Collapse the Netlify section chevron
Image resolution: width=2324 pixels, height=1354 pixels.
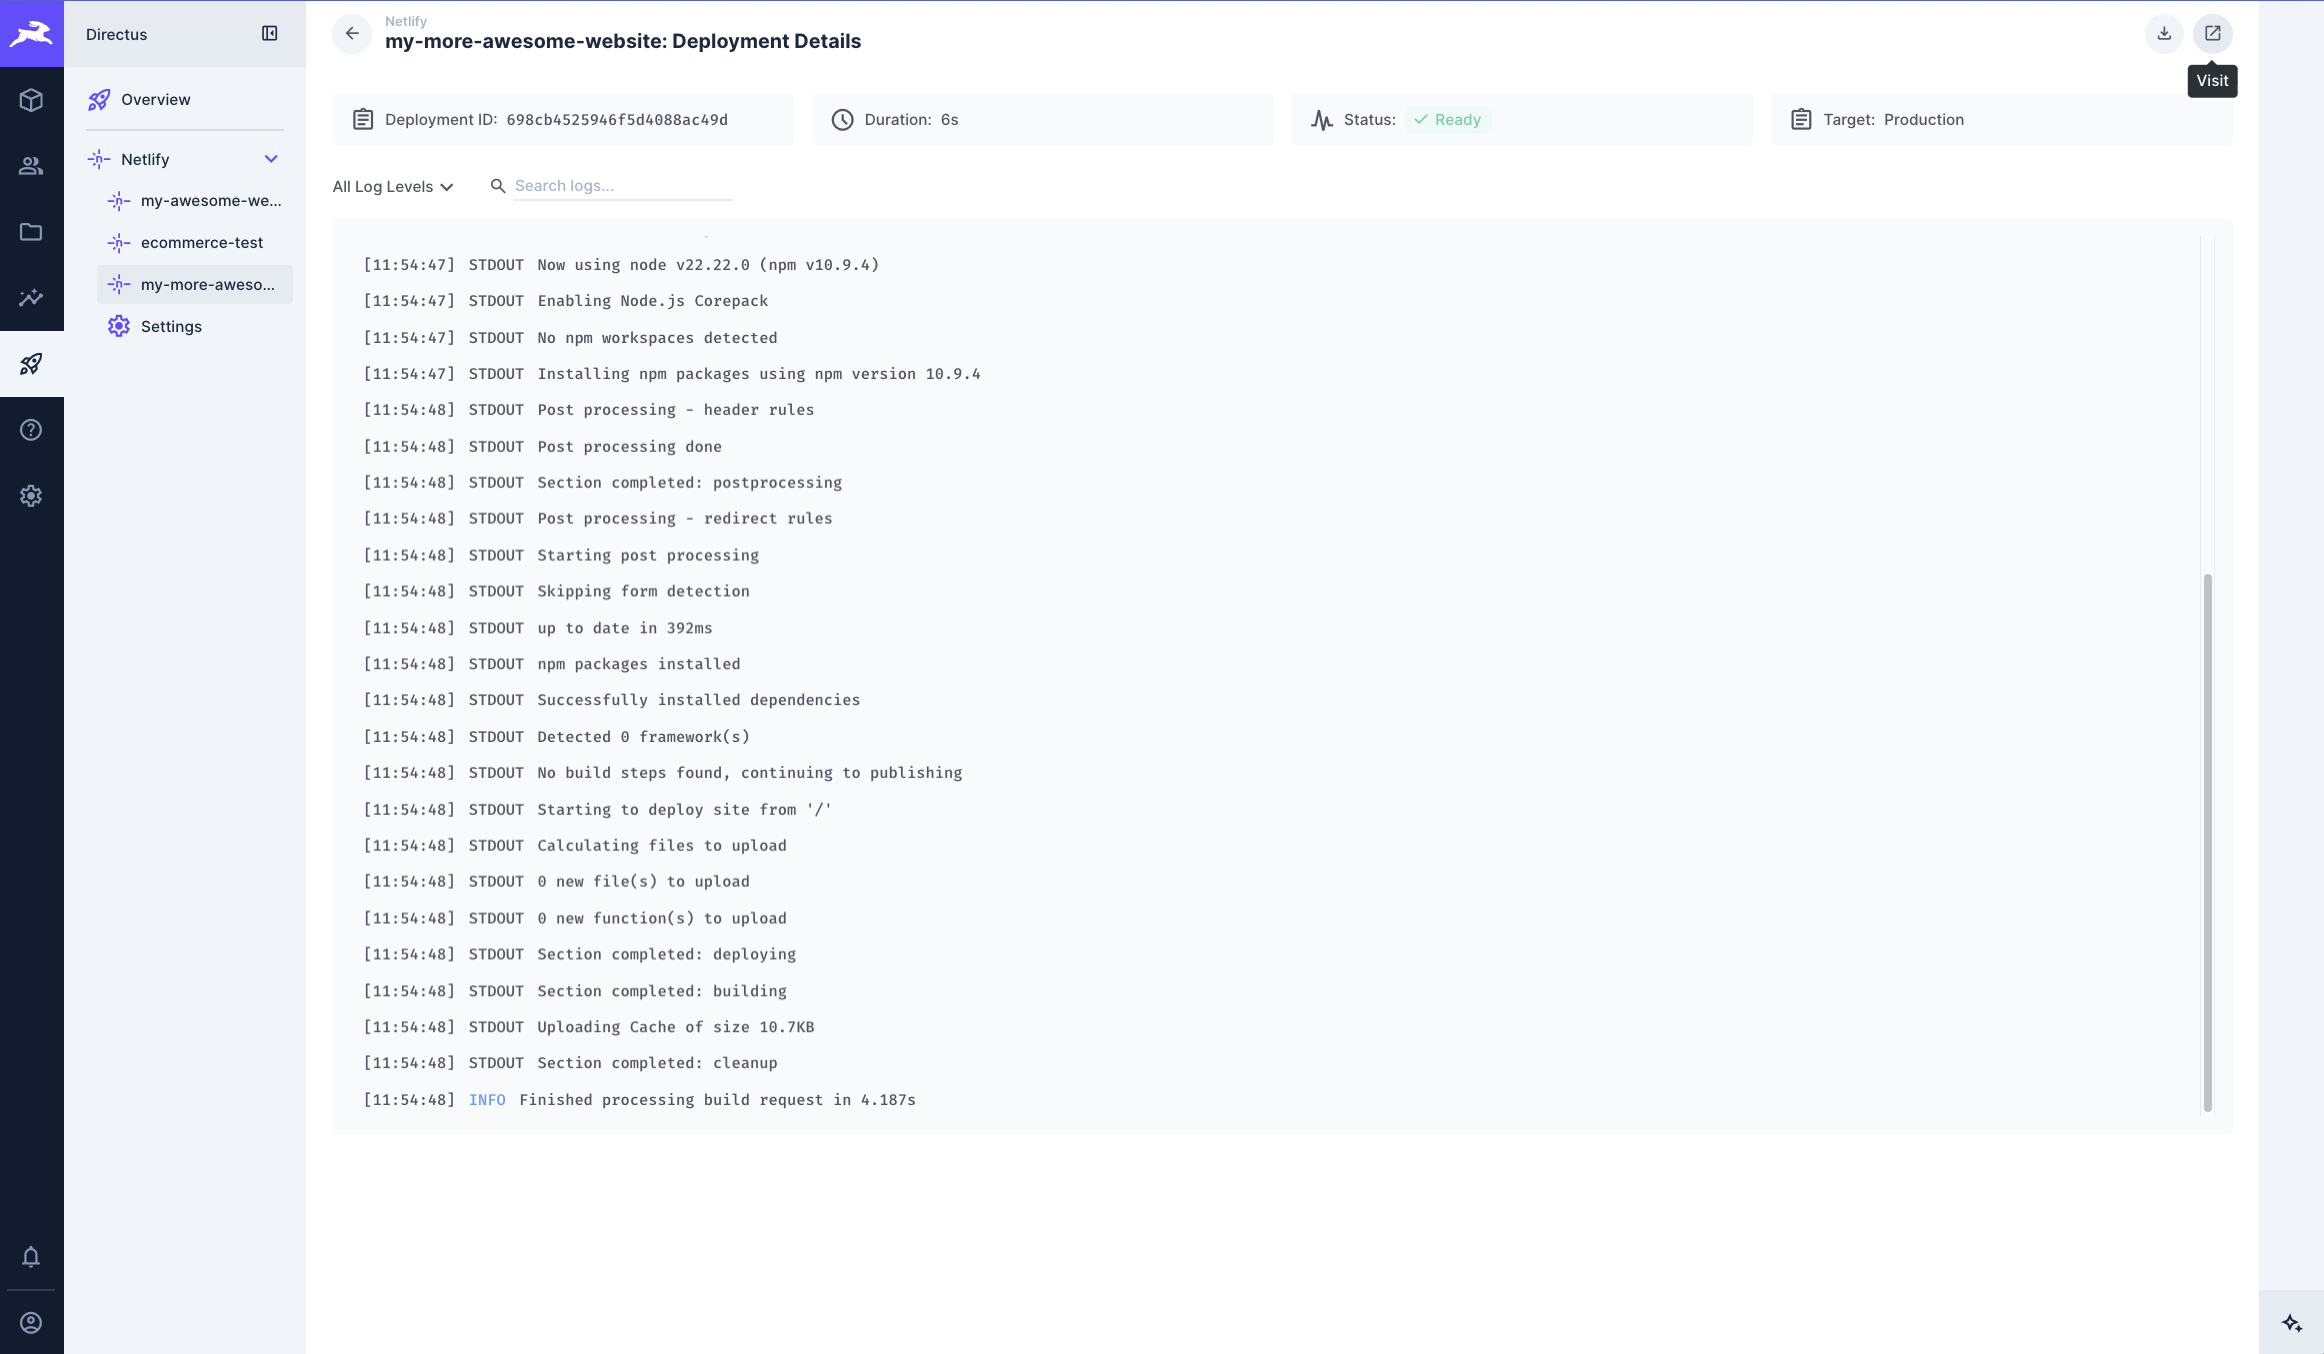pyautogui.click(x=271, y=158)
